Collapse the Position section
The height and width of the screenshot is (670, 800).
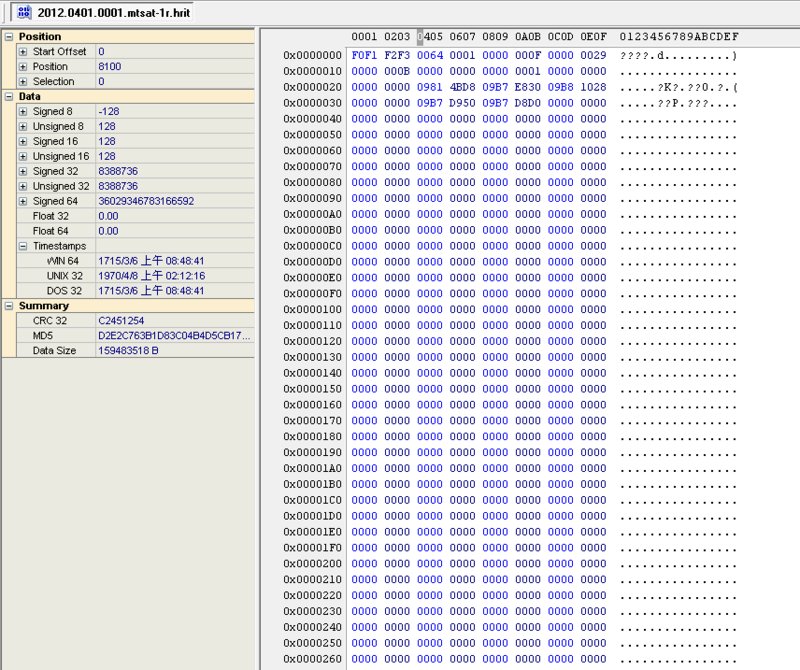point(9,37)
